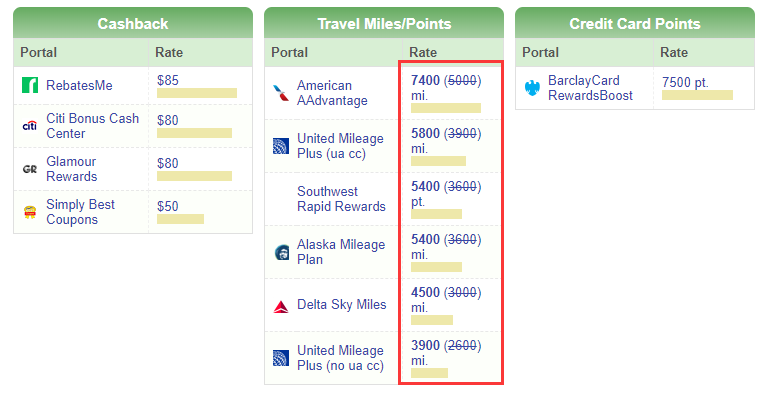Click the $85 cashback rate

tap(168, 80)
